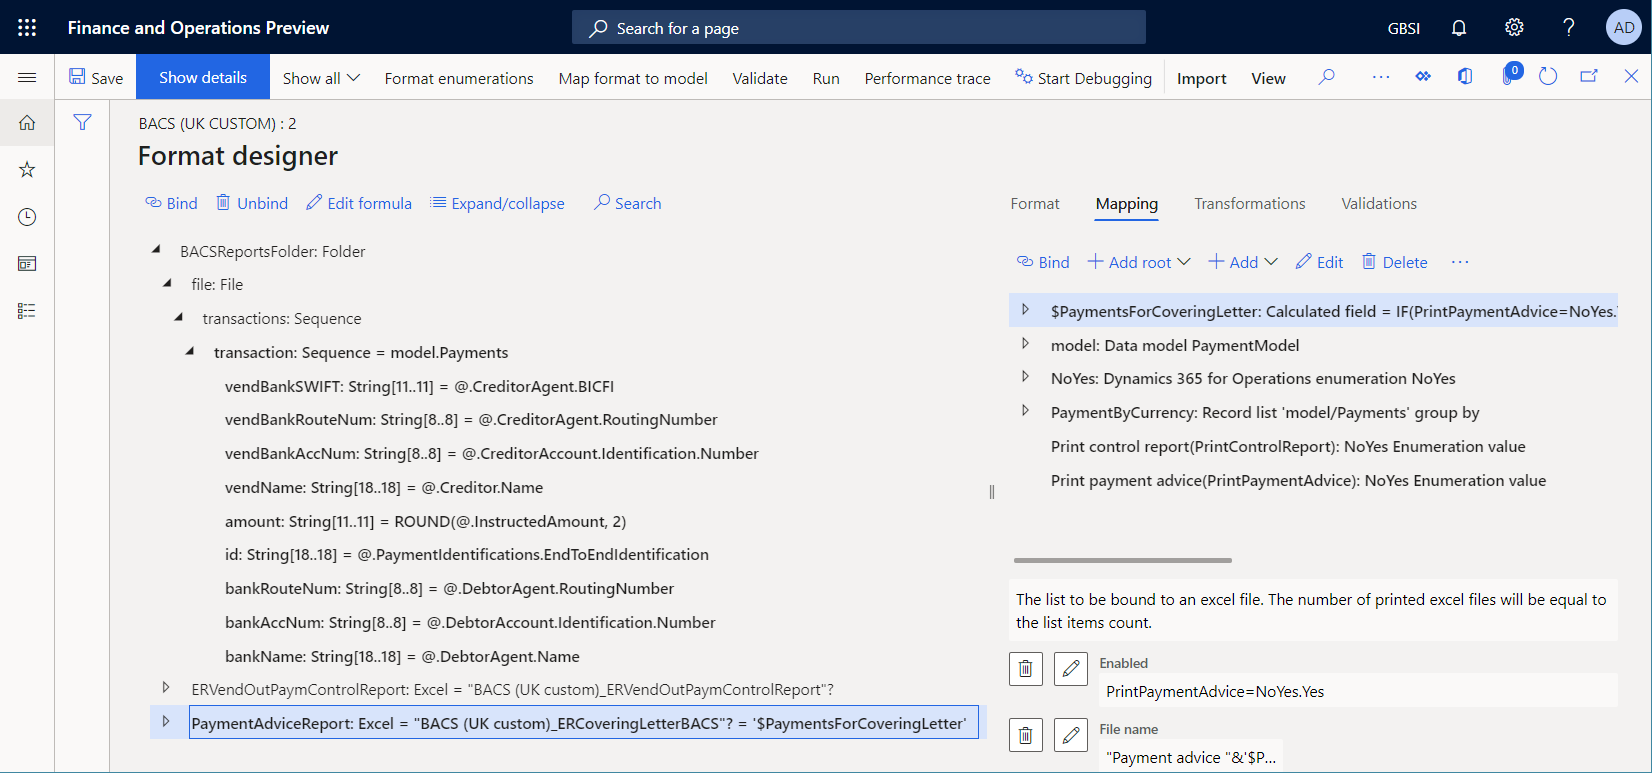Go to the Home icon in sidebar
This screenshot has width=1652, height=773.
[x=27, y=123]
